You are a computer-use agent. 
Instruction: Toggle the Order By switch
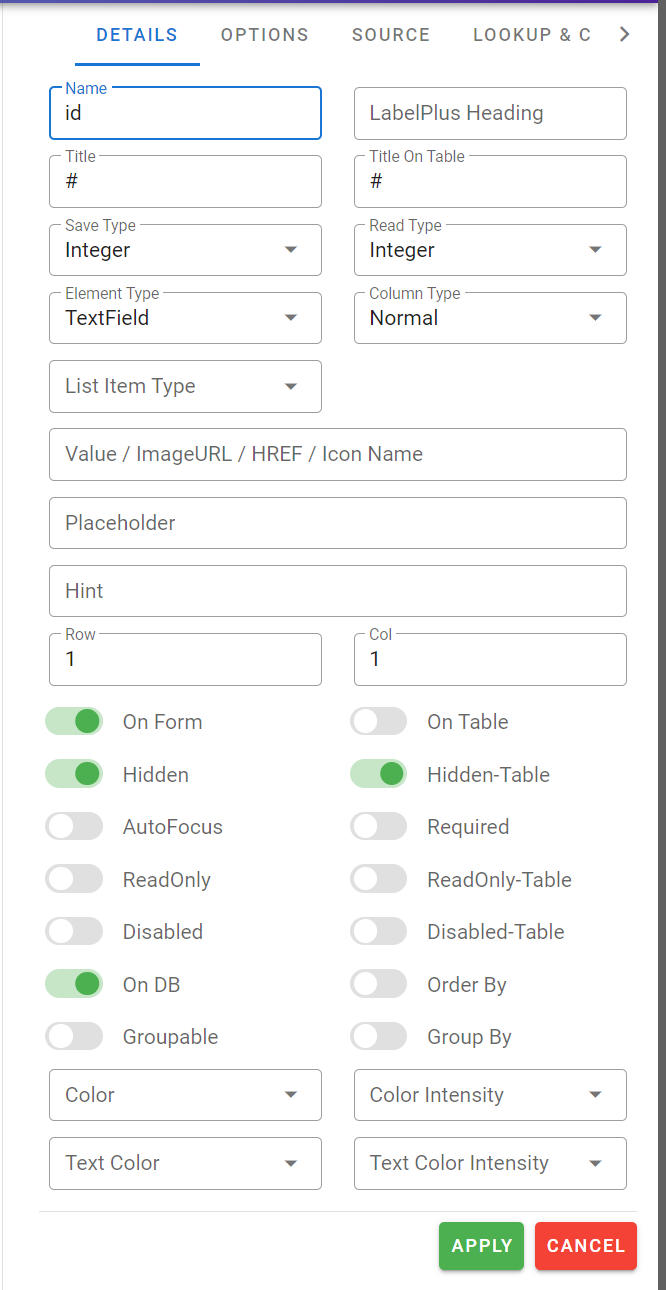coord(379,984)
